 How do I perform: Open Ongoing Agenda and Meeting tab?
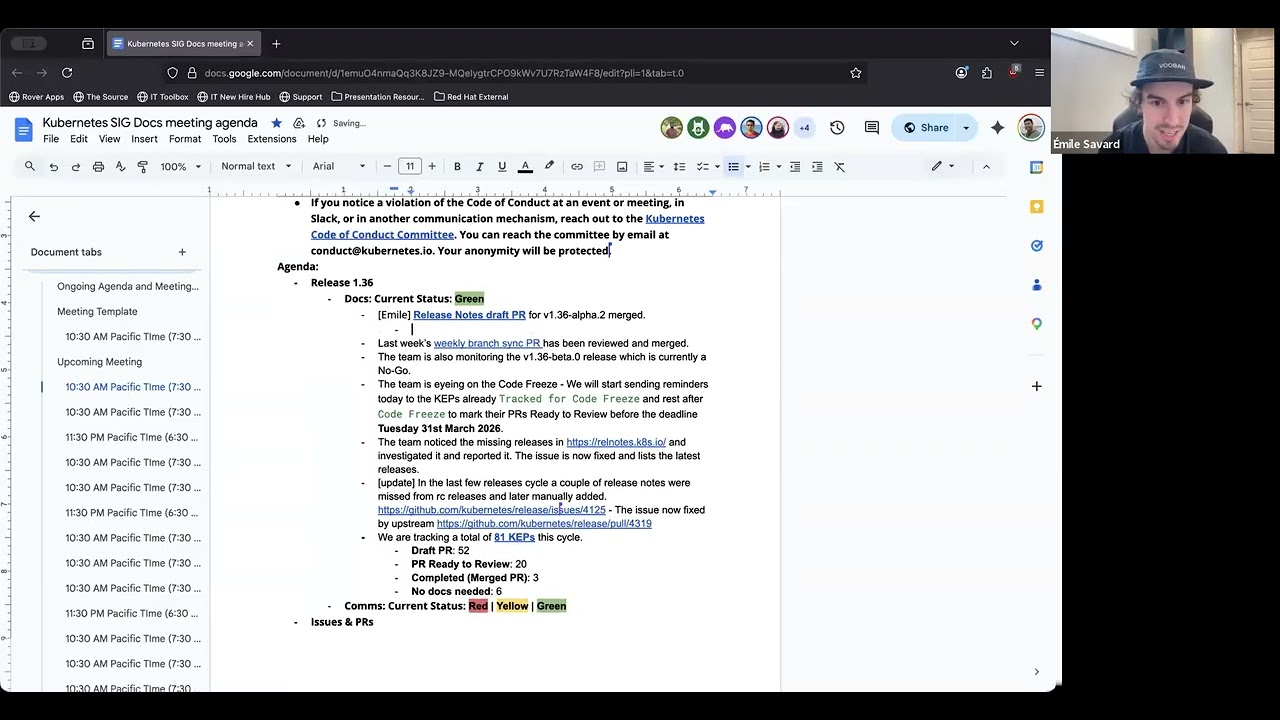(127, 286)
